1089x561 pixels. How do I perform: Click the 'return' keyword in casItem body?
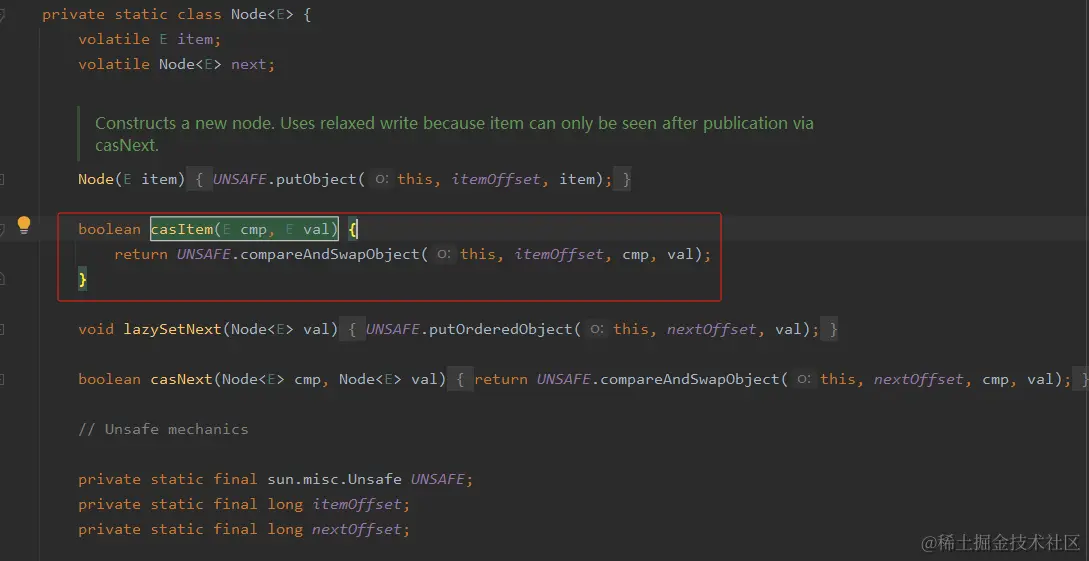pos(141,254)
